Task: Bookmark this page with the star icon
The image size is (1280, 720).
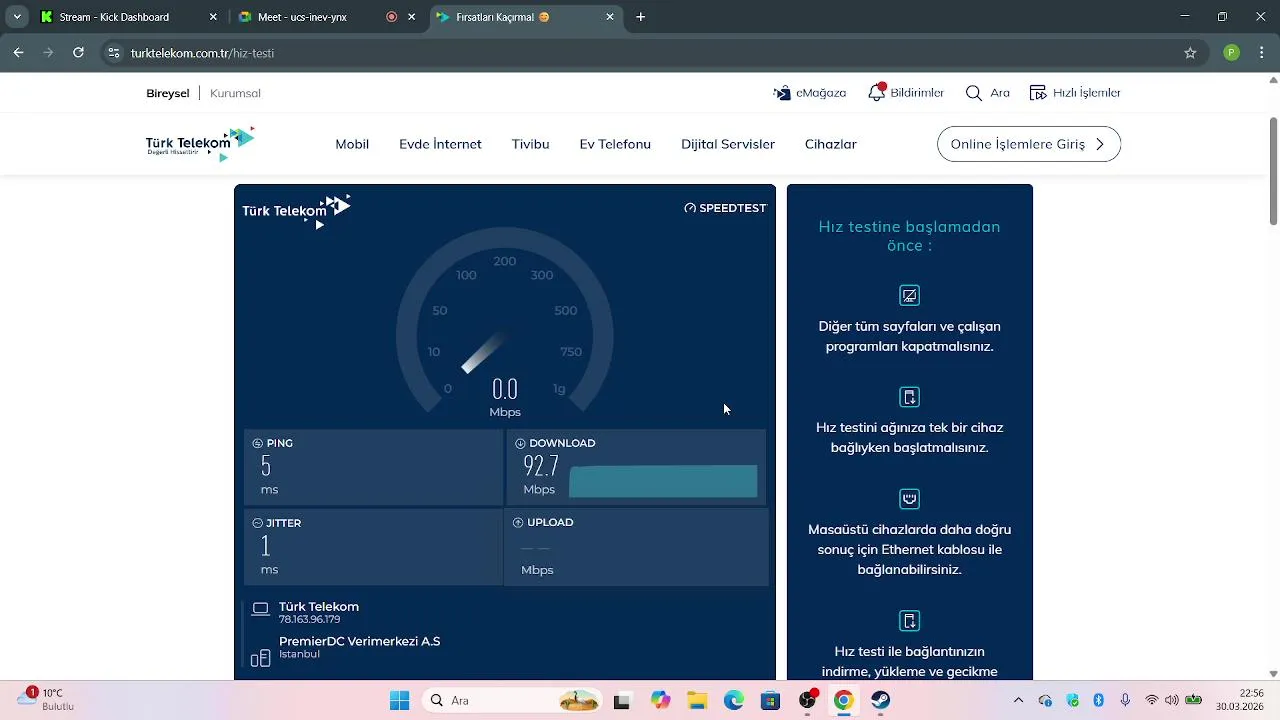Action: pyautogui.click(x=1190, y=53)
